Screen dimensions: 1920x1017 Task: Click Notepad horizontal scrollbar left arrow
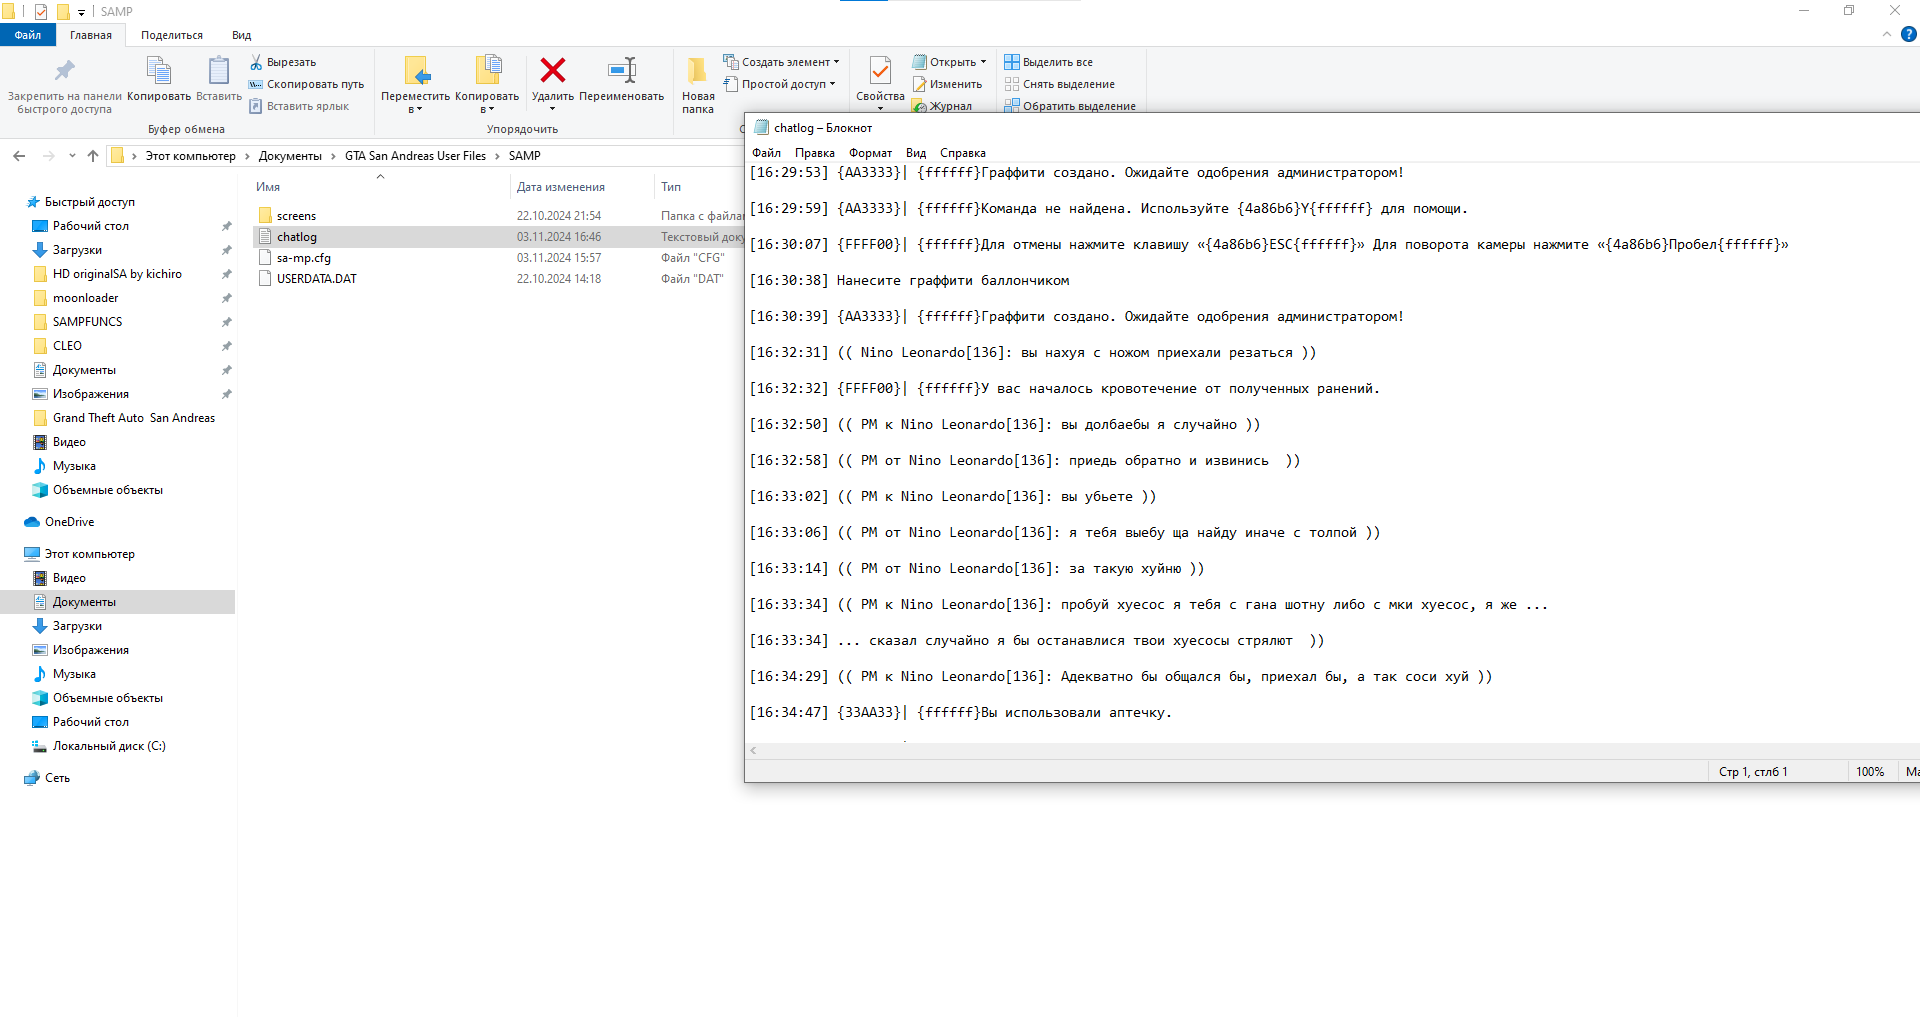tap(753, 751)
